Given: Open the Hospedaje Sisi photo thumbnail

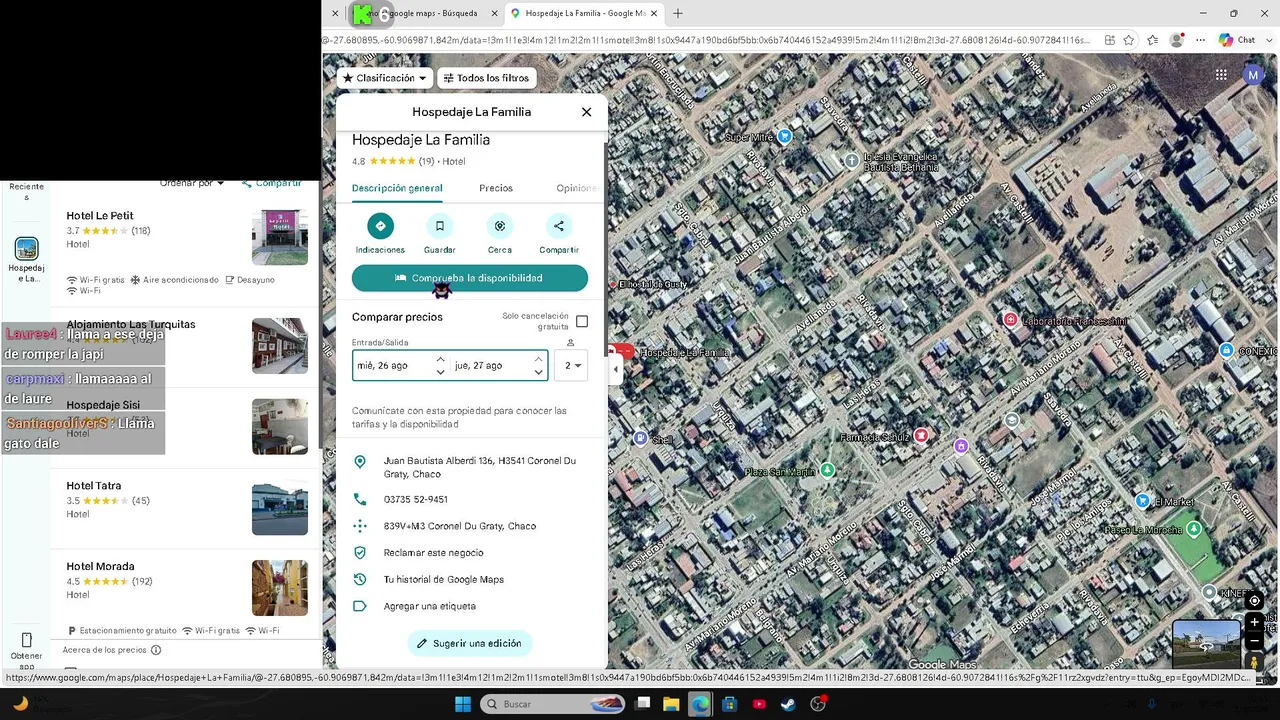Looking at the screenshot, I should pyautogui.click(x=280, y=426).
